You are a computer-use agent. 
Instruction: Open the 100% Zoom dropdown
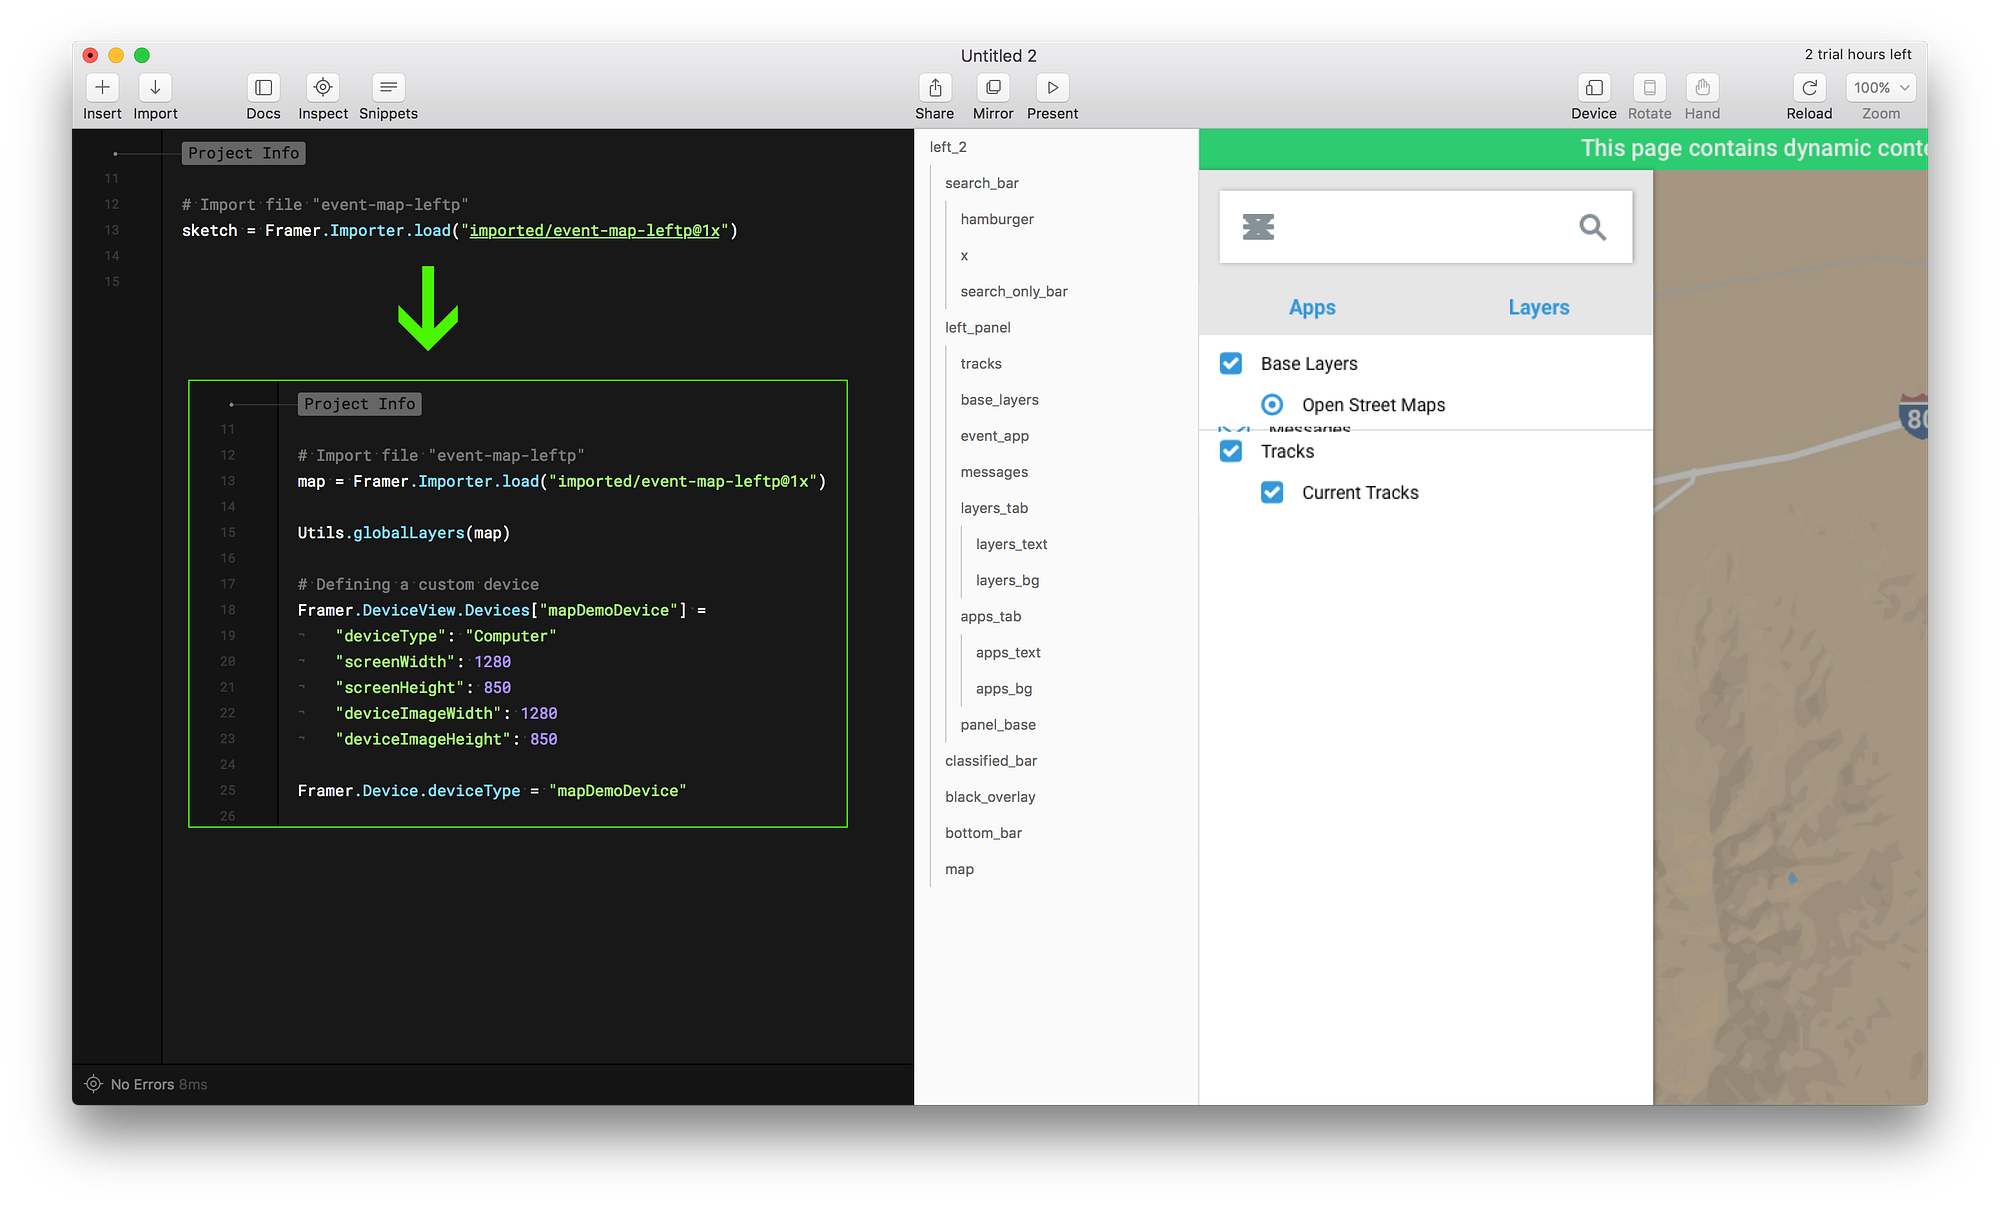point(1880,88)
